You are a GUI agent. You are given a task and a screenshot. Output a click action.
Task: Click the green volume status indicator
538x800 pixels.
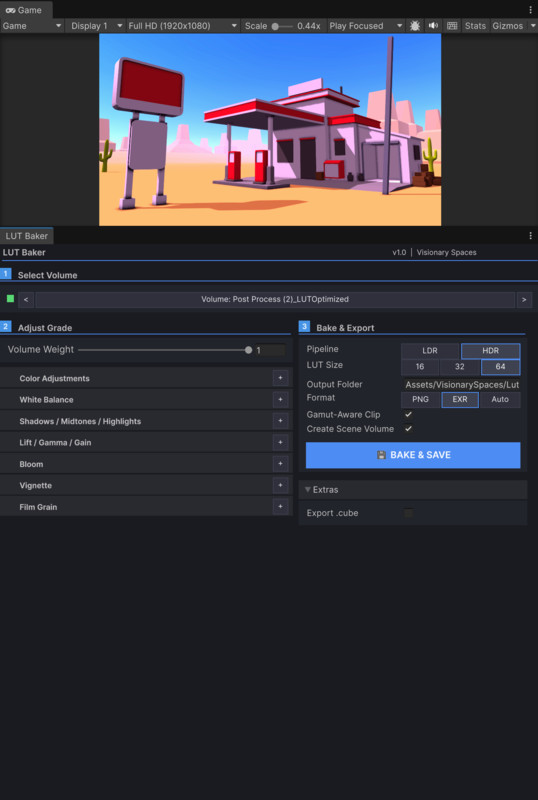(10, 298)
